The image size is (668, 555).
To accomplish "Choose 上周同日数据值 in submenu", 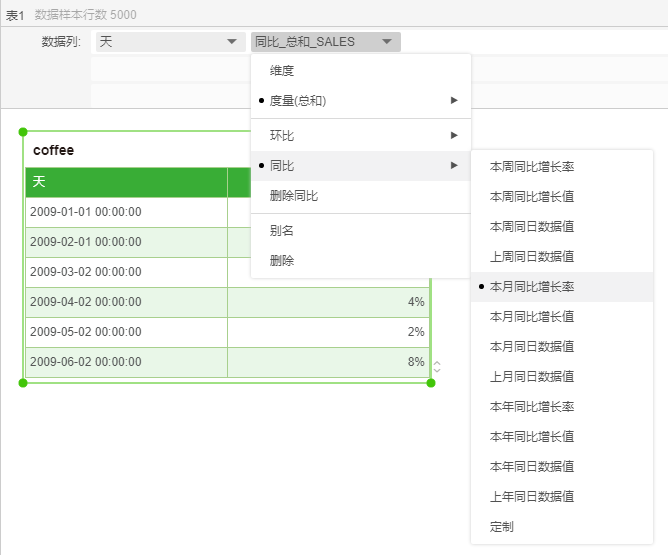I will point(531,257).
